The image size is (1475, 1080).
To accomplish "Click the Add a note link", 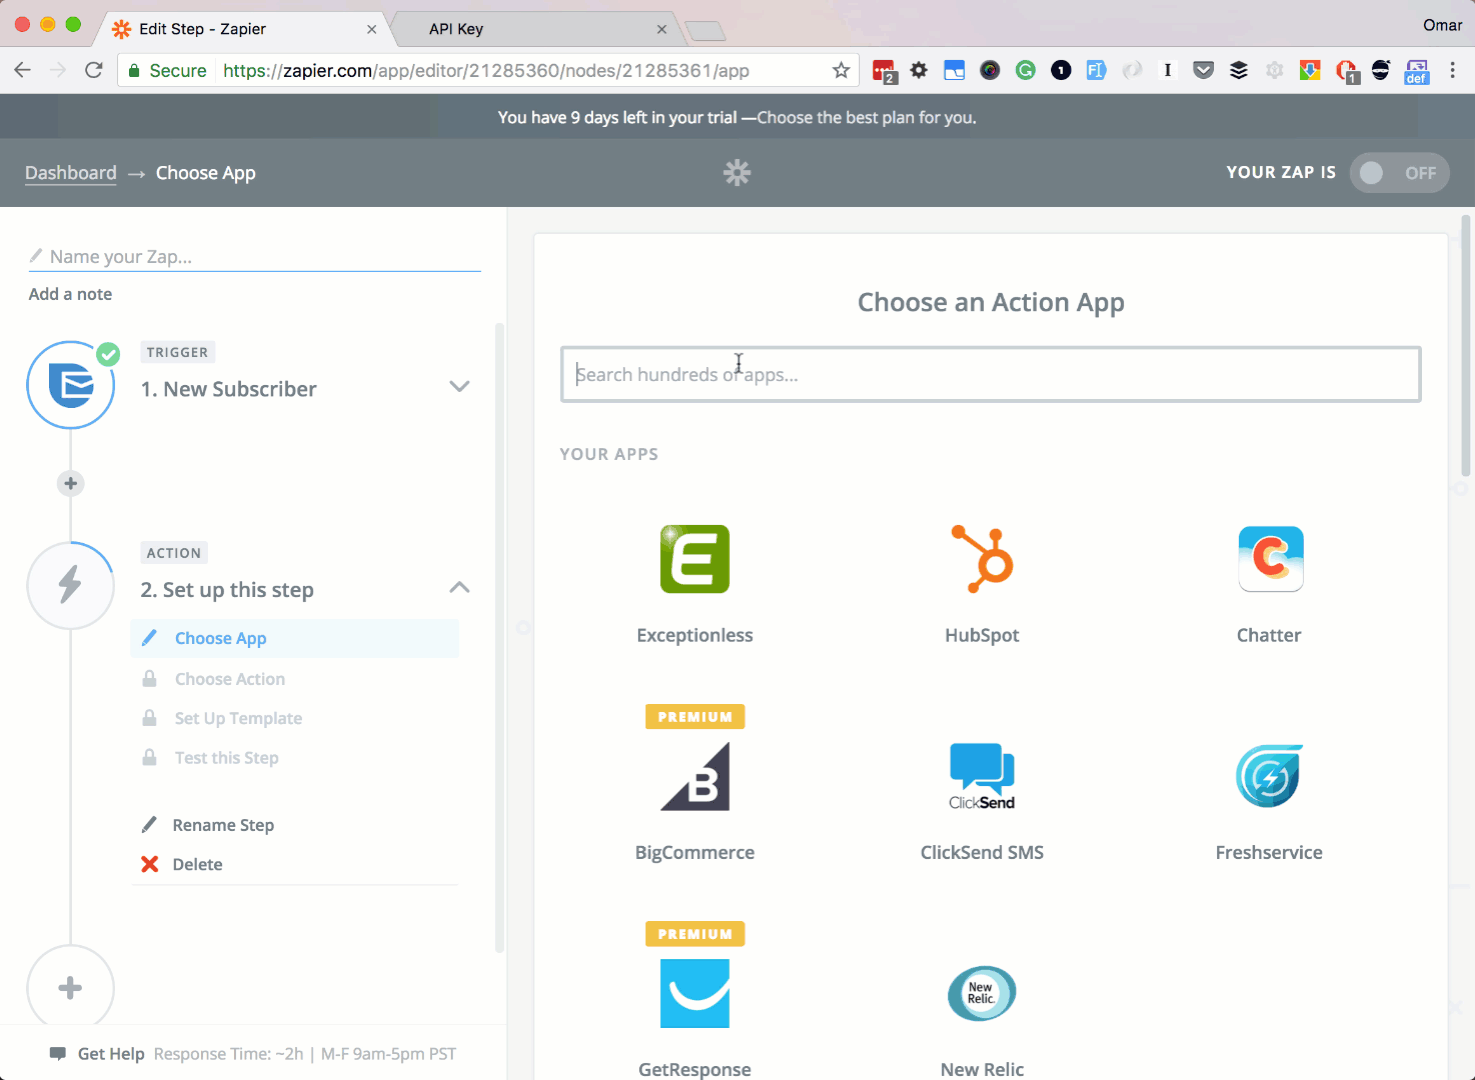I will (x=70, y=294).
